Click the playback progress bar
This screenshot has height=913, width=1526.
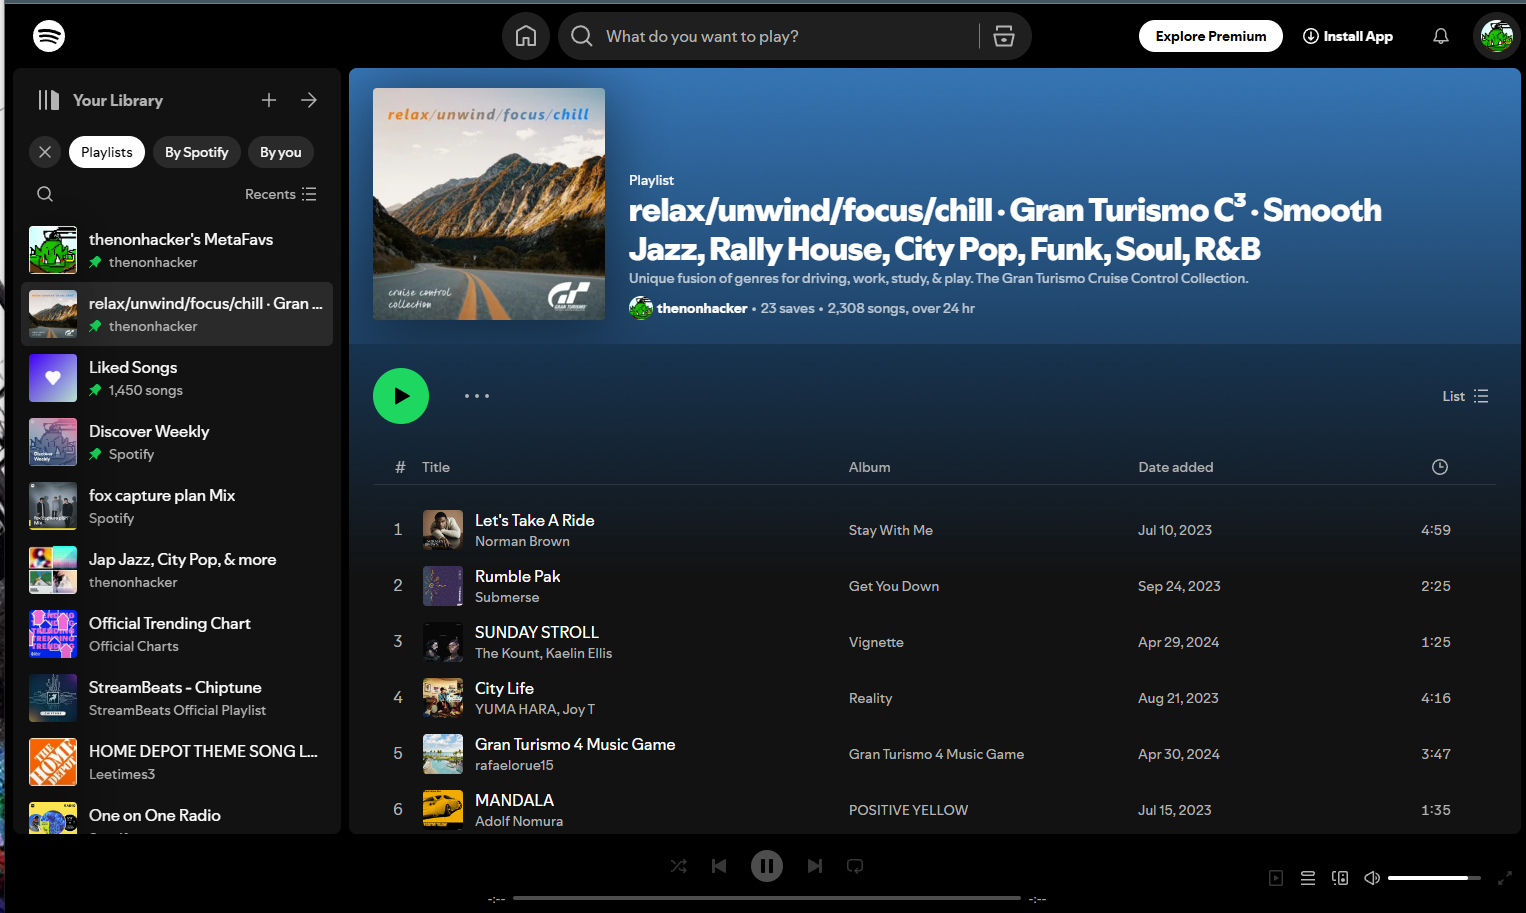(x=767, y=898)
